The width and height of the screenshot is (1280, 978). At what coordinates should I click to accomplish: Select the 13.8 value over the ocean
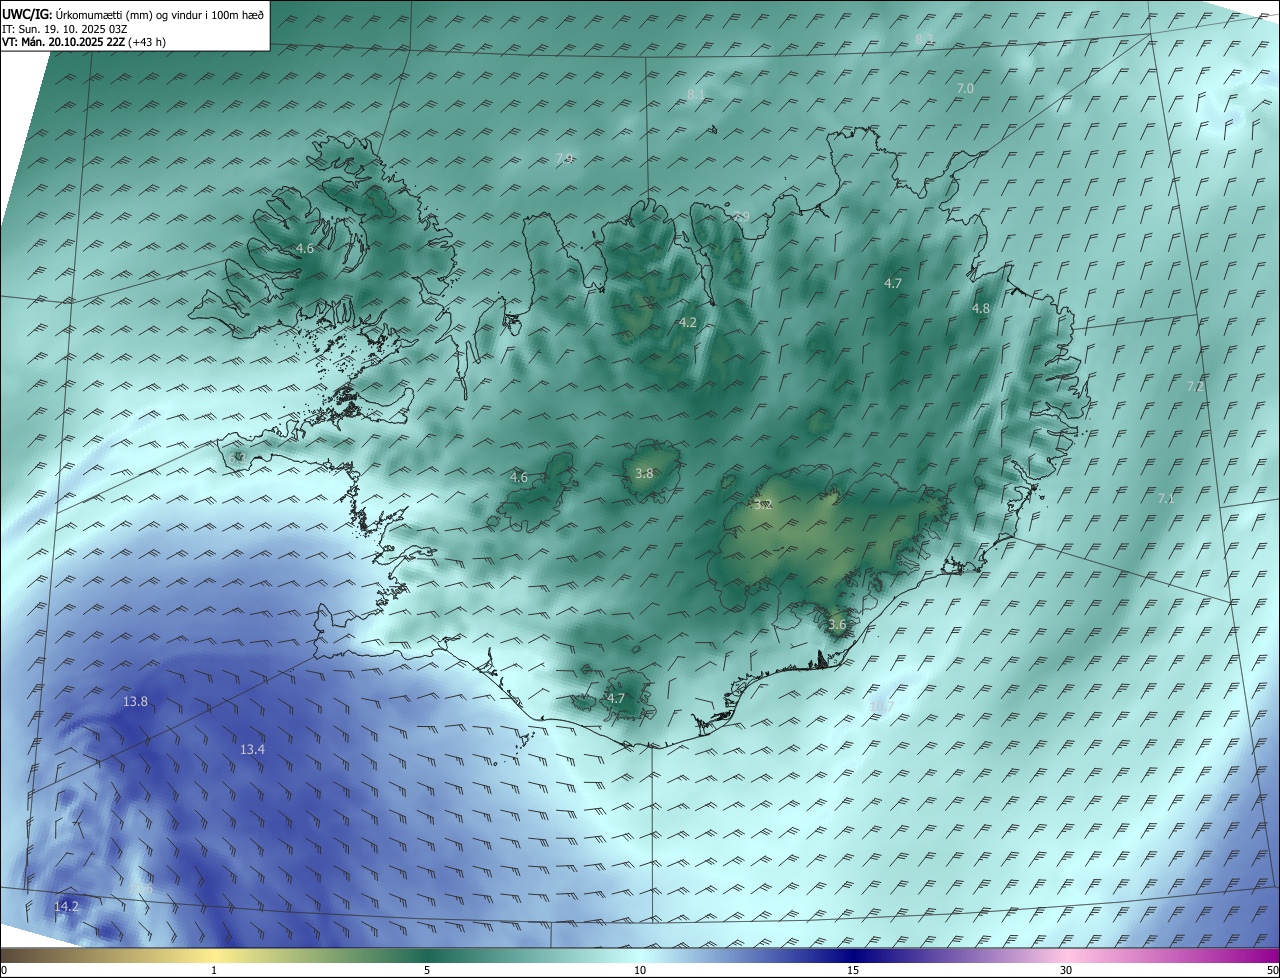point(135,702)
